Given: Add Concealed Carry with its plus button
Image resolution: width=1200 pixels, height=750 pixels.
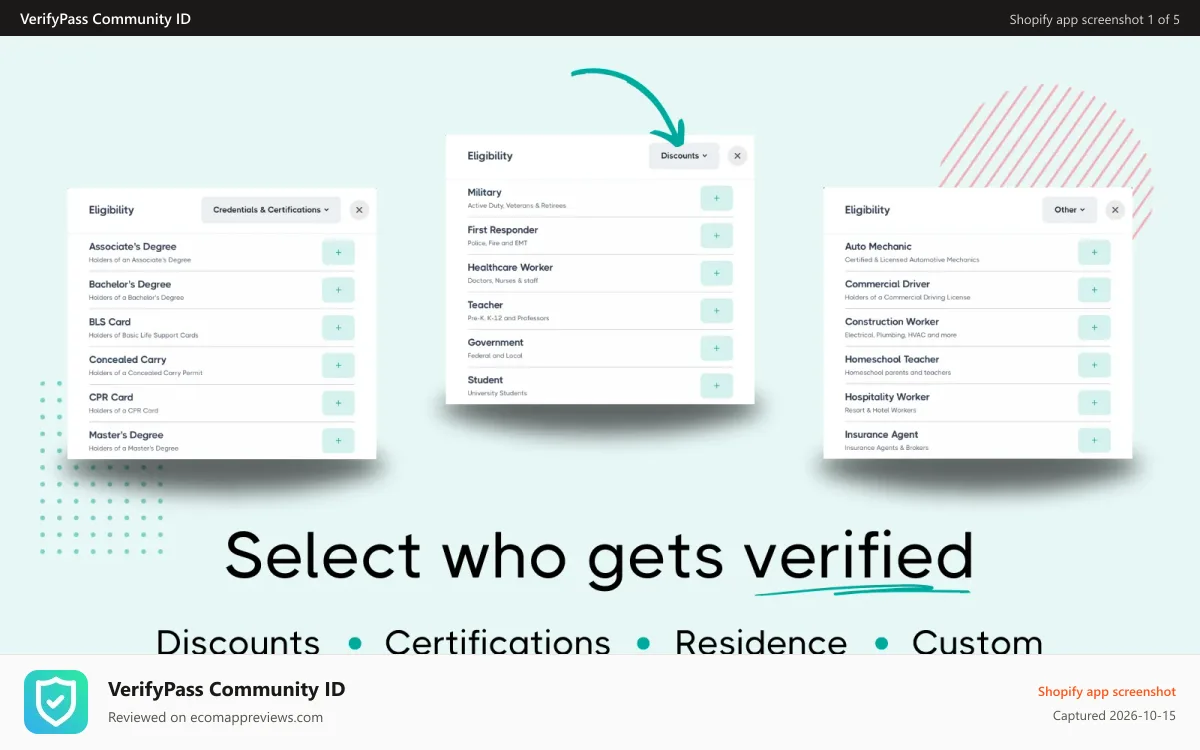Looking at the screenshot, I should (338, 366).
